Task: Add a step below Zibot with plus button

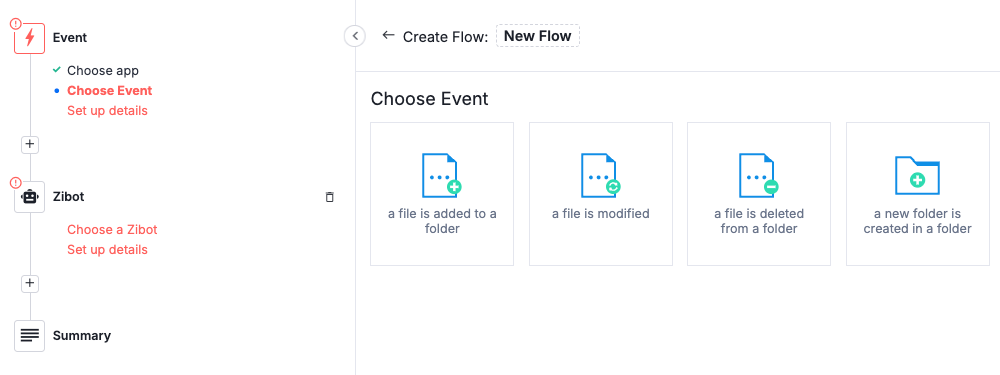Action: click(29, 283)
